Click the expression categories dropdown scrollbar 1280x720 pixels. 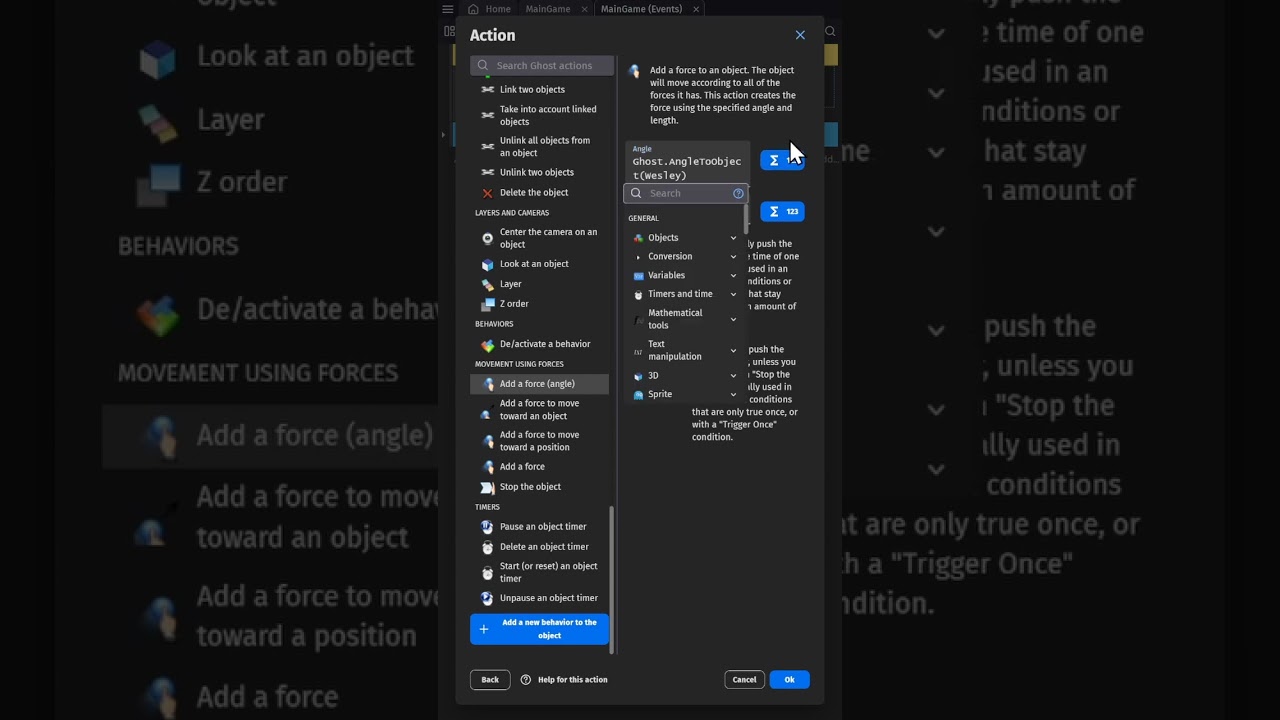[x=746, y=219]
